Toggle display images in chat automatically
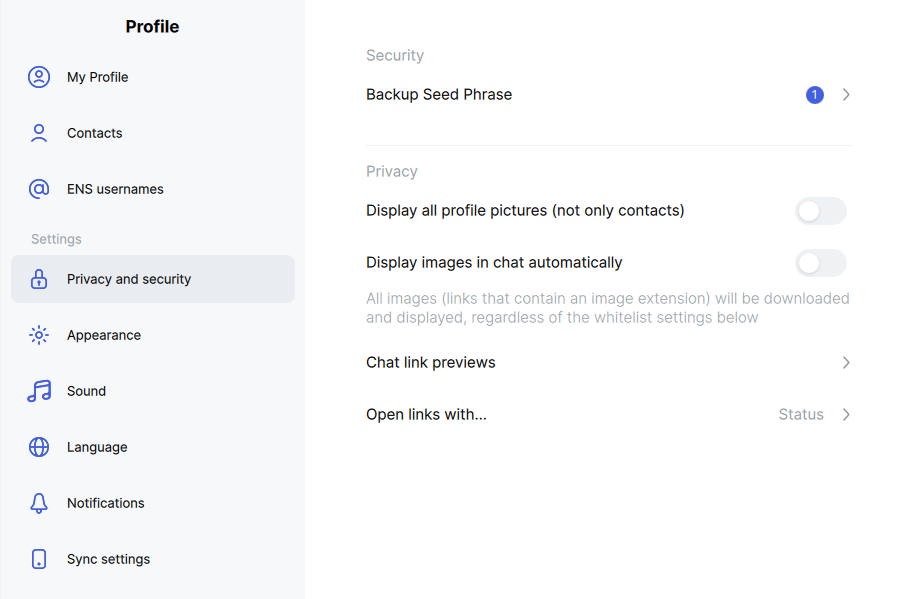Viewport: 912px width, 599px height. click(x=821, y=263)
